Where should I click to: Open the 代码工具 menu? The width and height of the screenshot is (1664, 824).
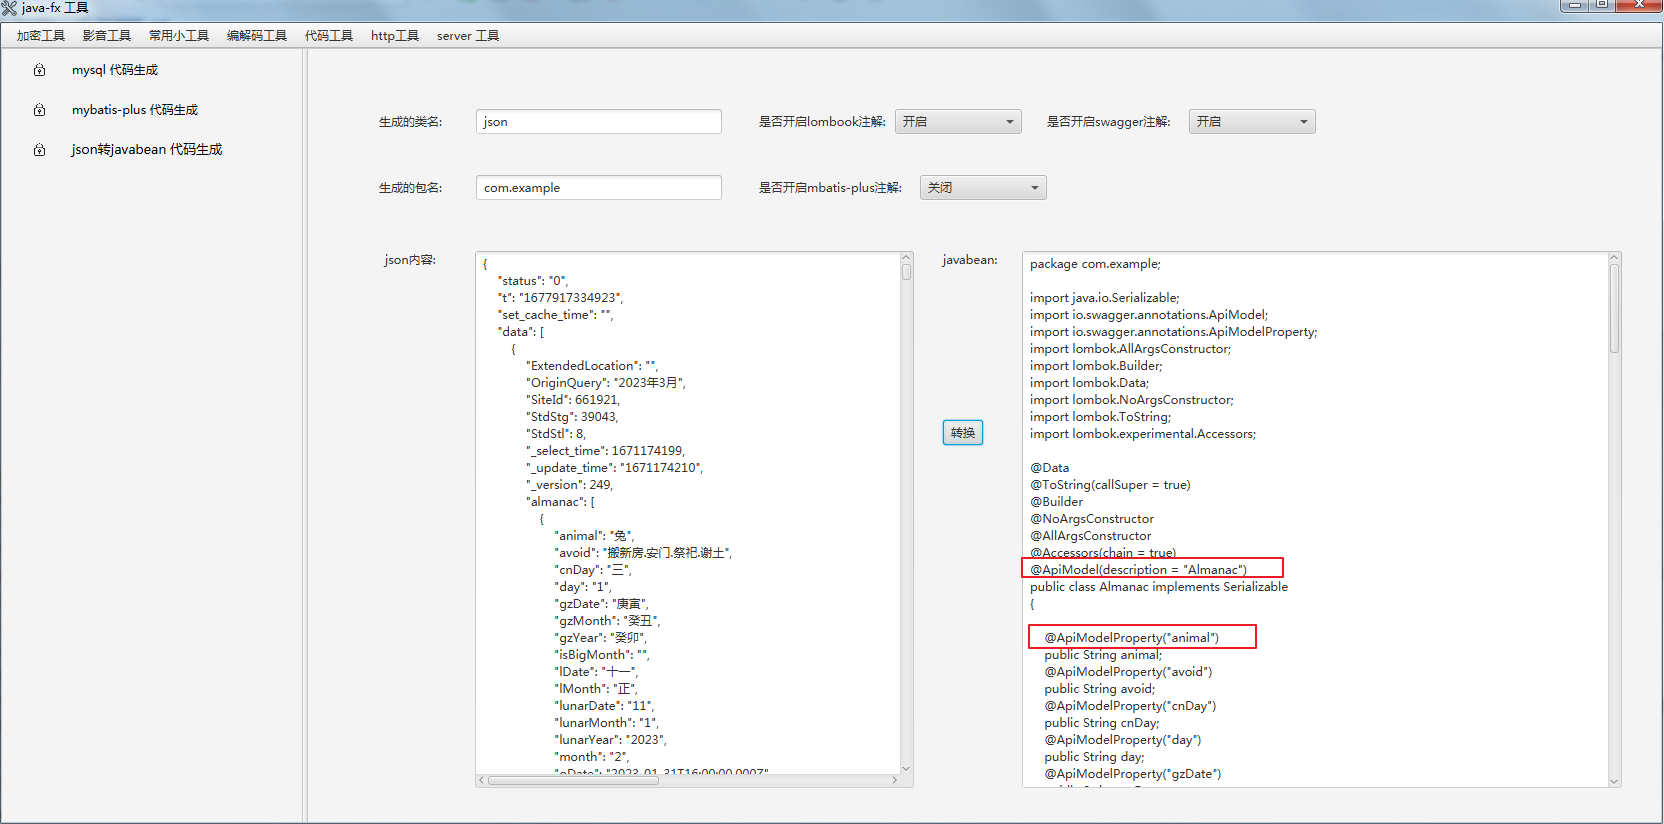click(x=329, y=36)
